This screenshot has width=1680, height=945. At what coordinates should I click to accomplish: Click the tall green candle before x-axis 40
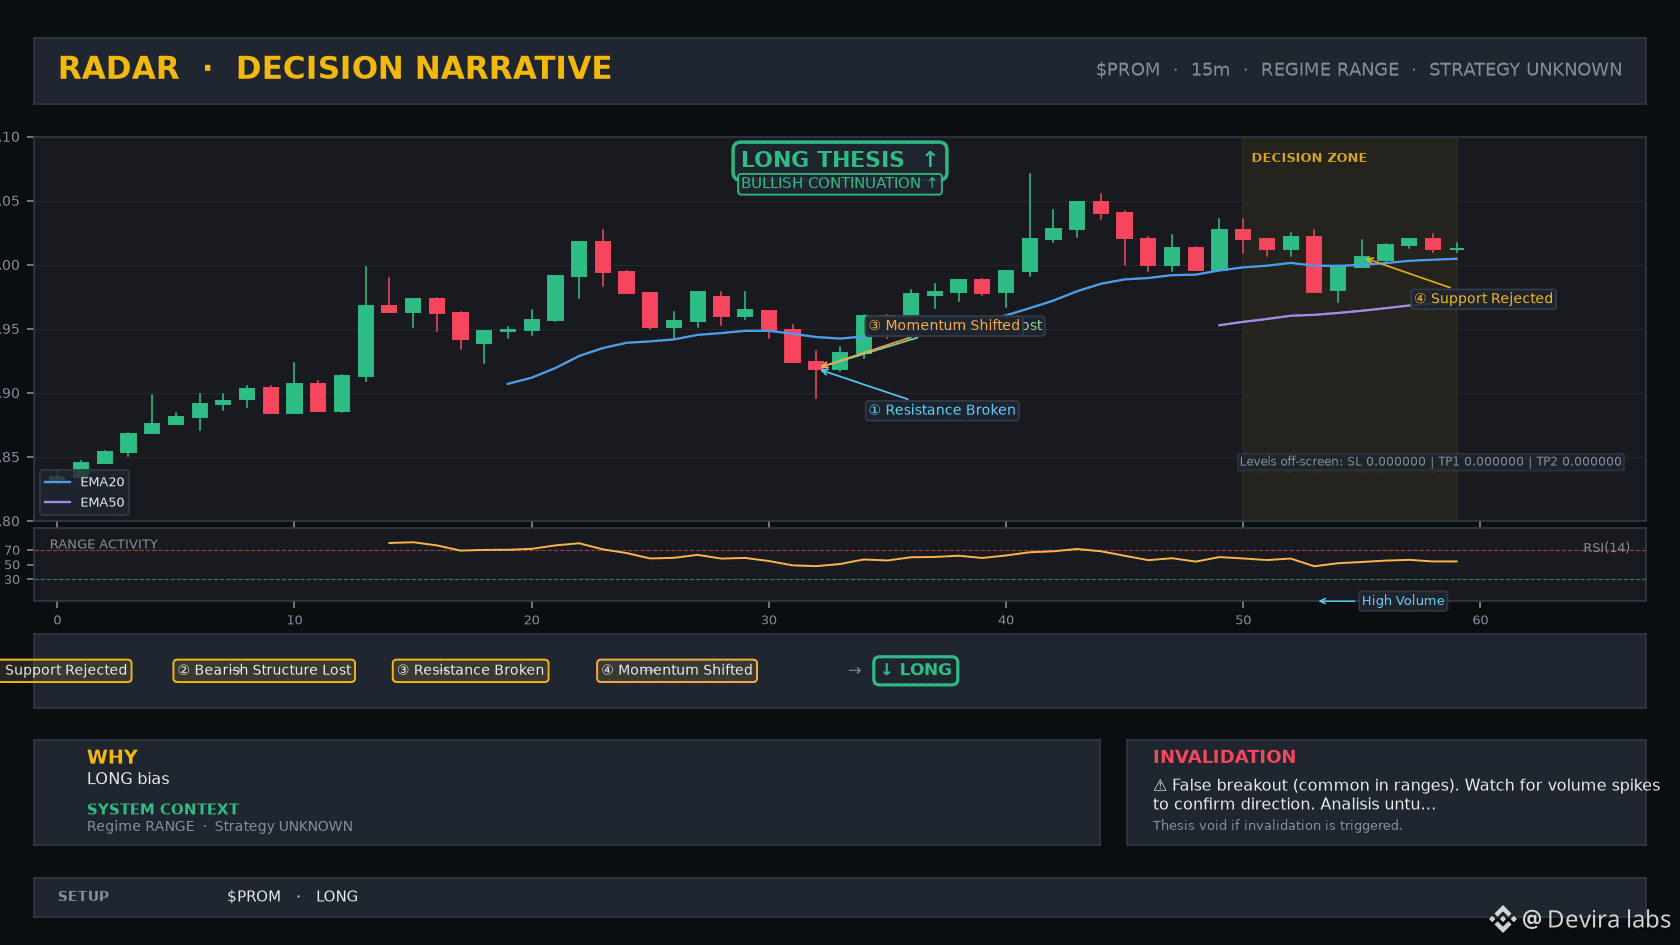1030,225
